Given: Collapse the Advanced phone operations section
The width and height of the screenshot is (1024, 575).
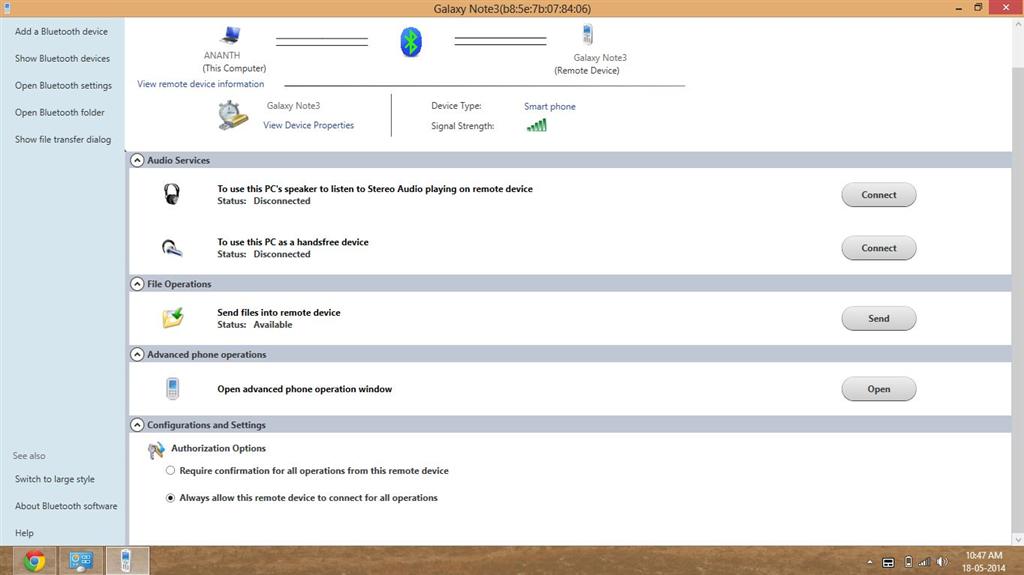Looking at the screenshot, I should point(137,354).
